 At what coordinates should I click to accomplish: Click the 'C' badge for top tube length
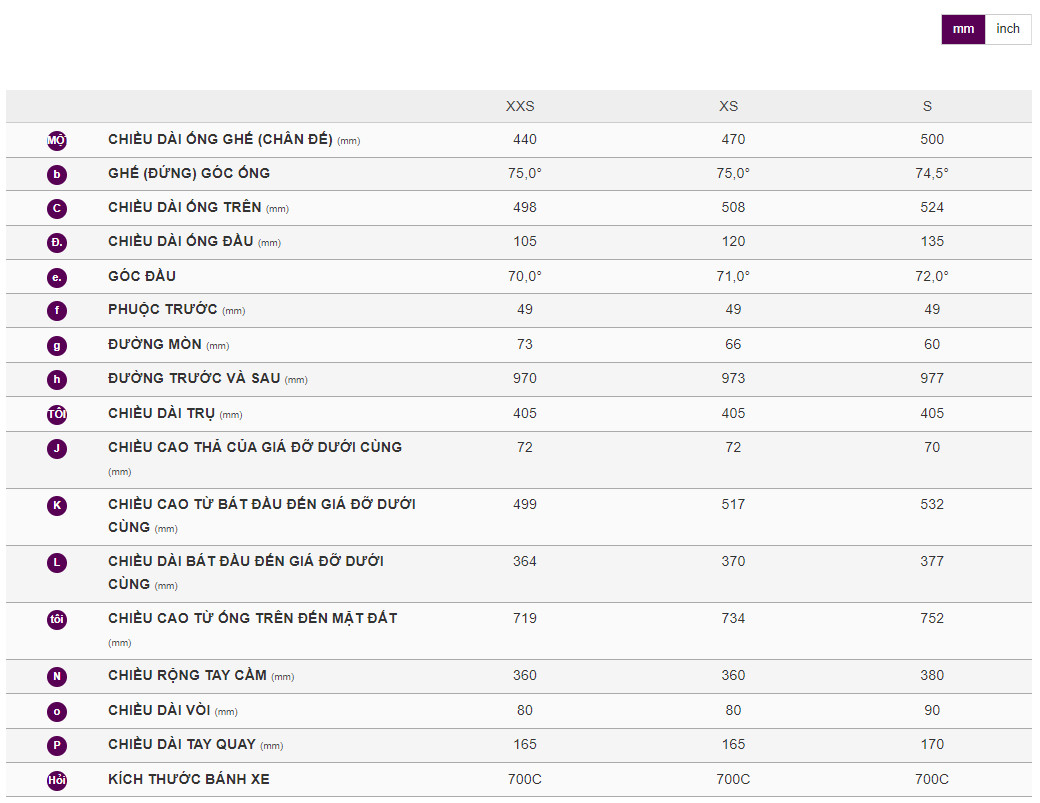[x=57, y=209]
